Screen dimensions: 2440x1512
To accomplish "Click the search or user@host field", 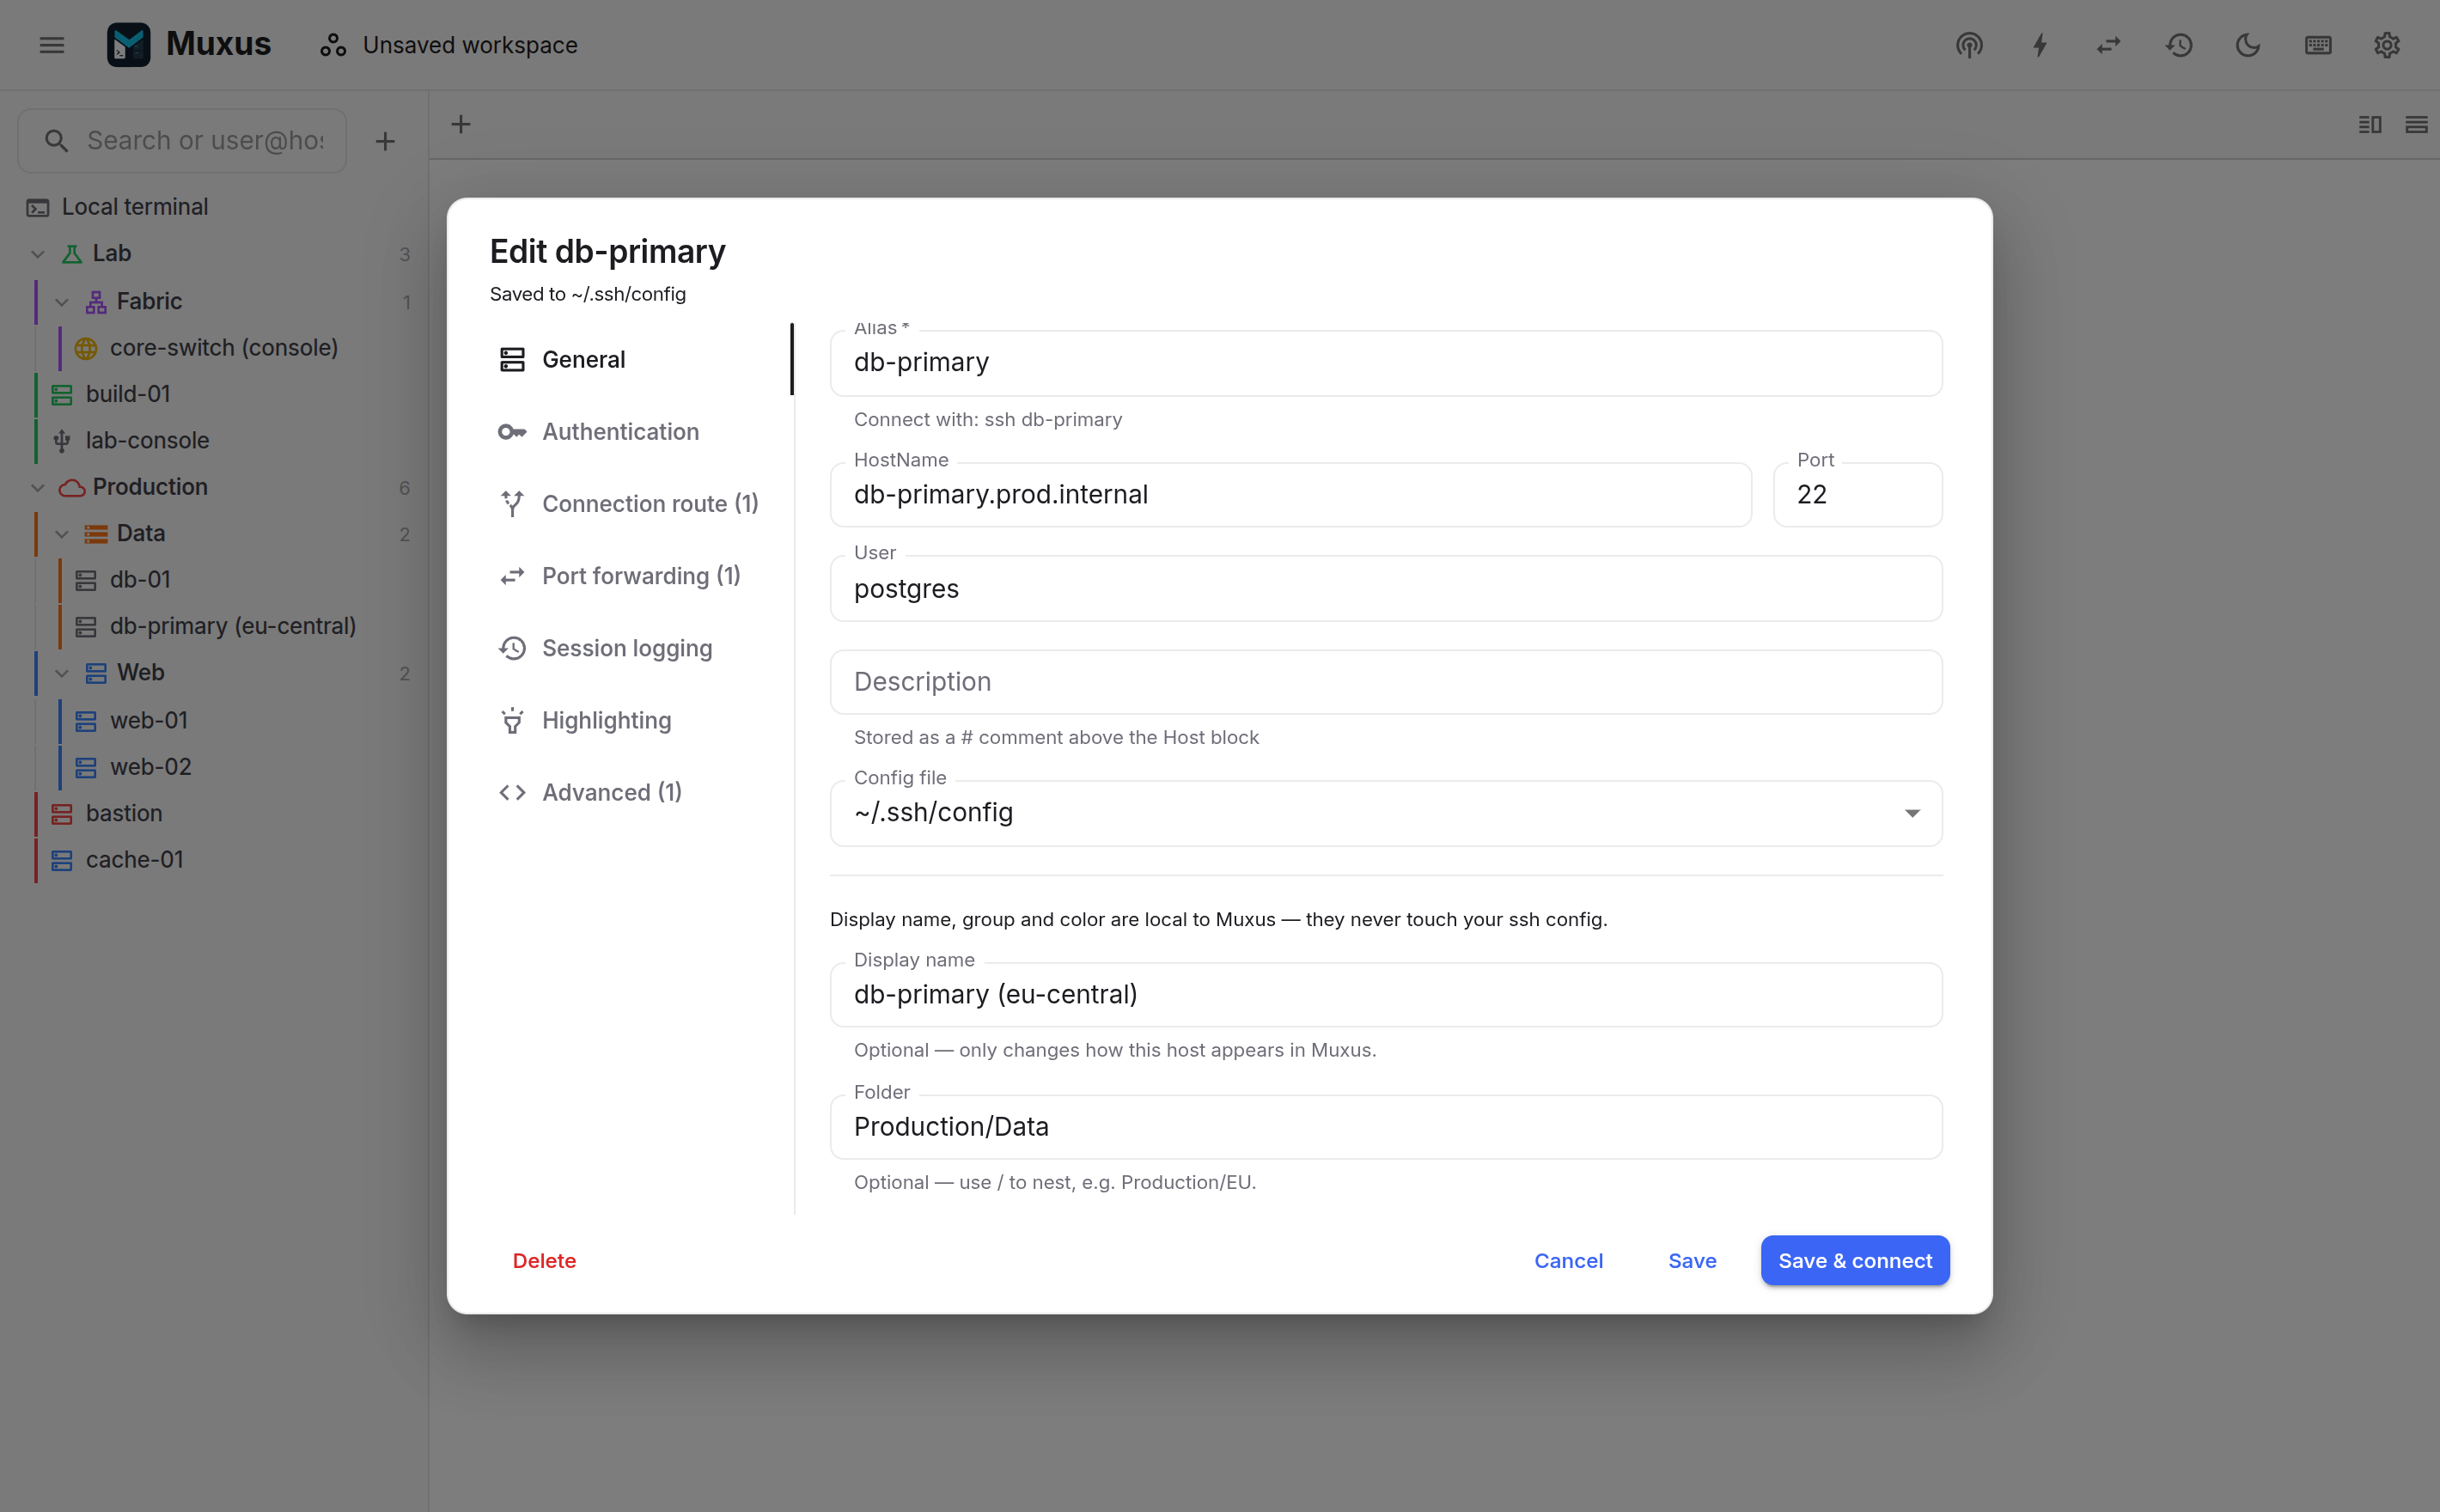I will click(x=183, y=141).
